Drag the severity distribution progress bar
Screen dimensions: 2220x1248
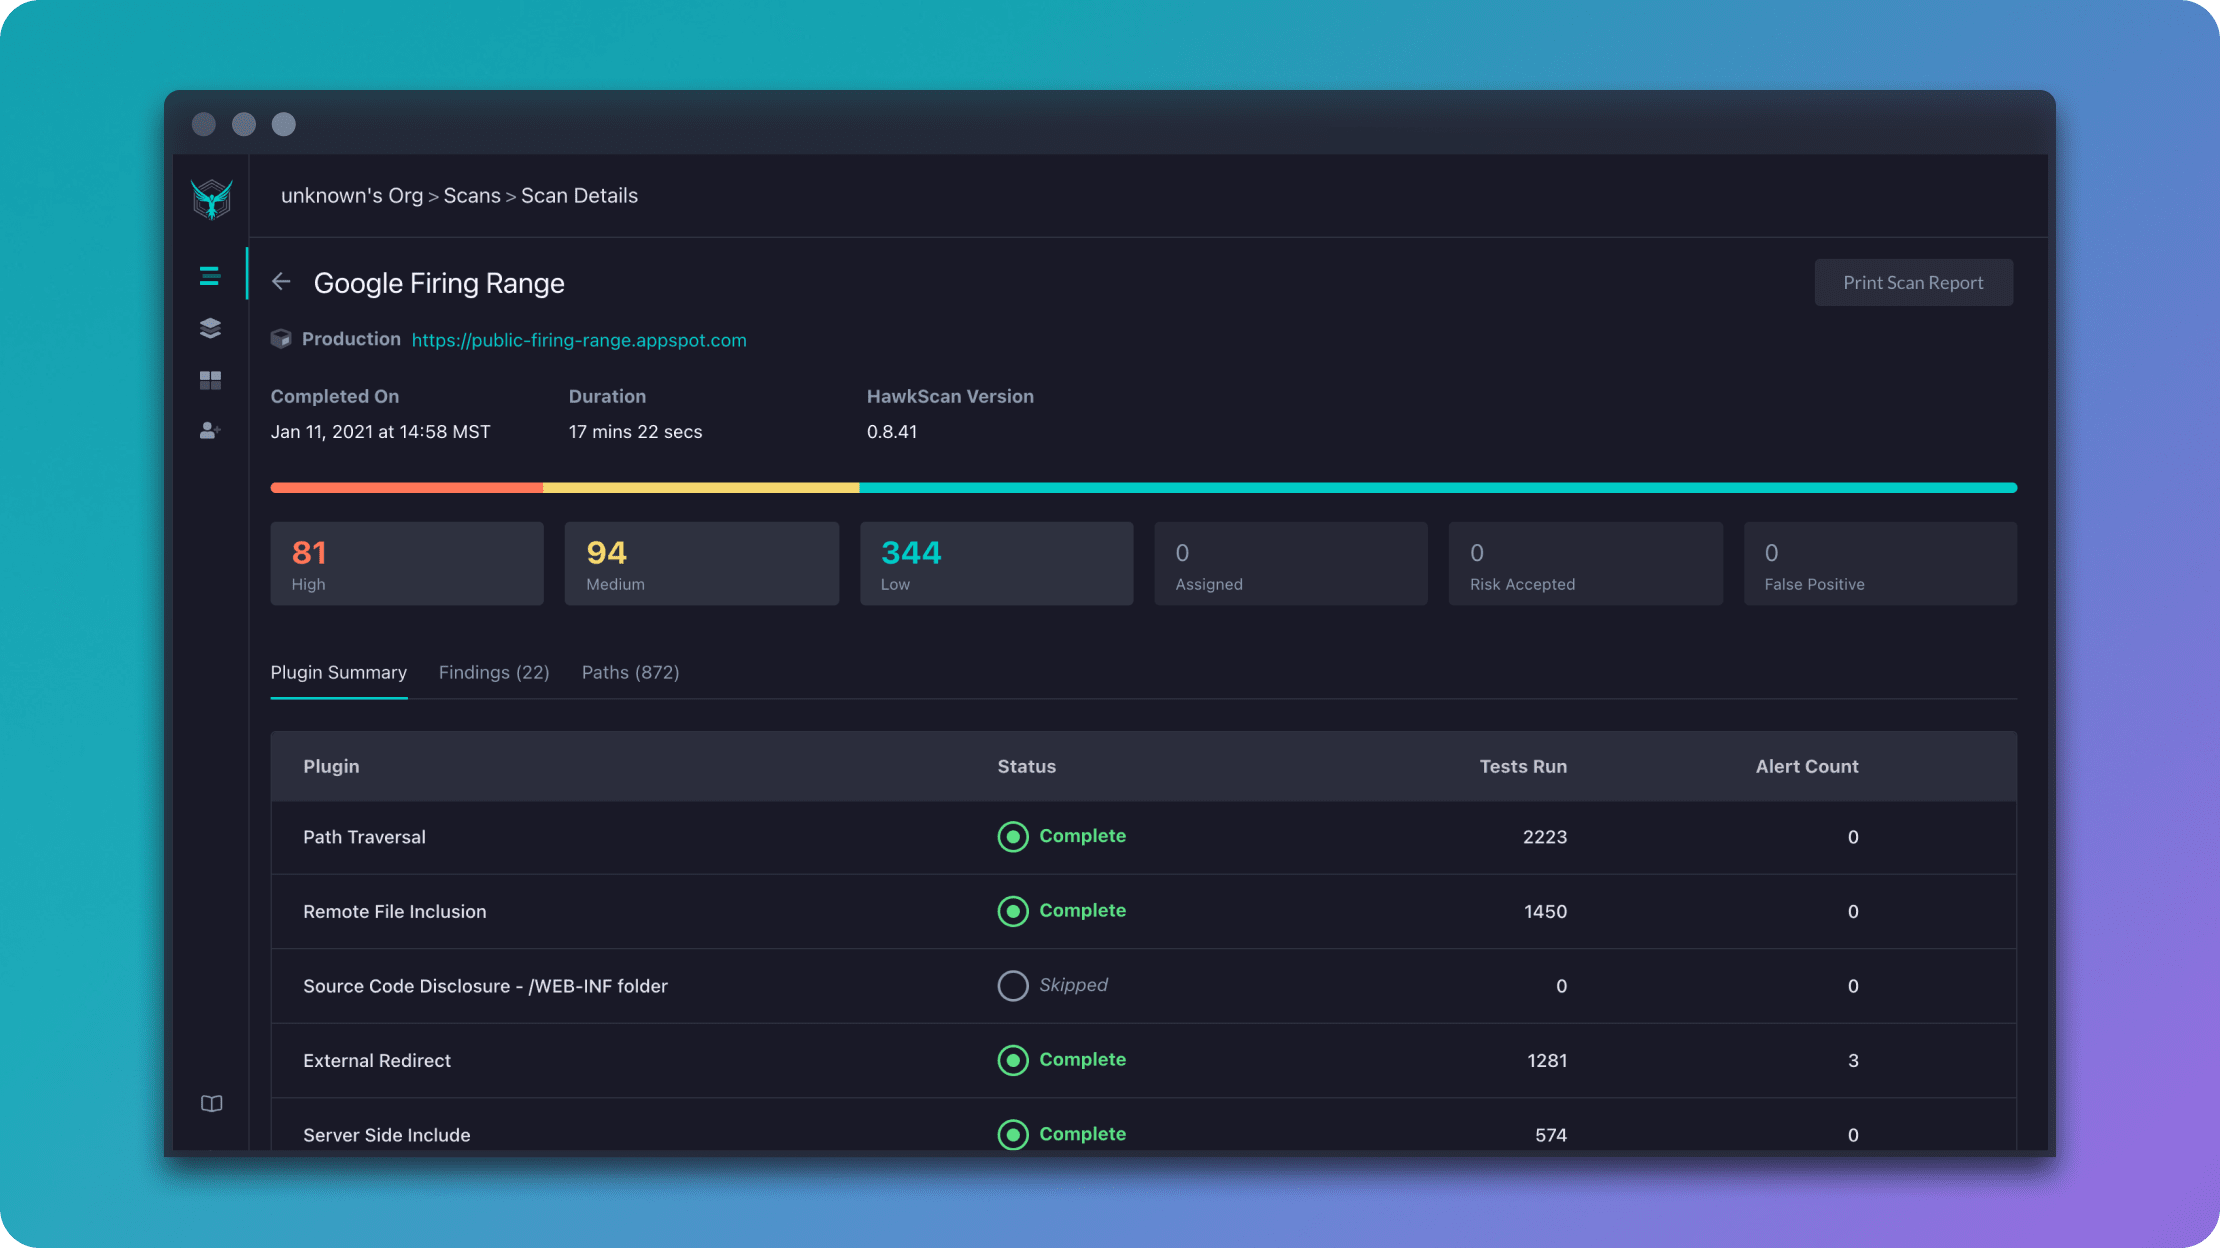pyautogui.click(x=1144, y=486)
